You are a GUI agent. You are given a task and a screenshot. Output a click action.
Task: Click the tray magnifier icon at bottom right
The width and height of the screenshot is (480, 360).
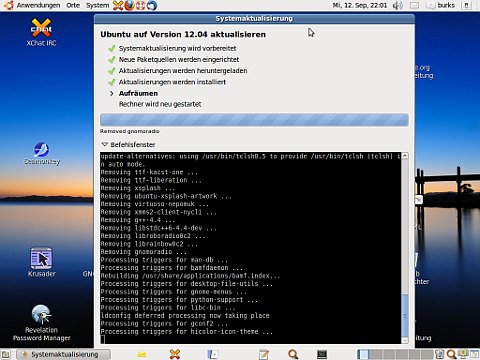coord(451,354)
